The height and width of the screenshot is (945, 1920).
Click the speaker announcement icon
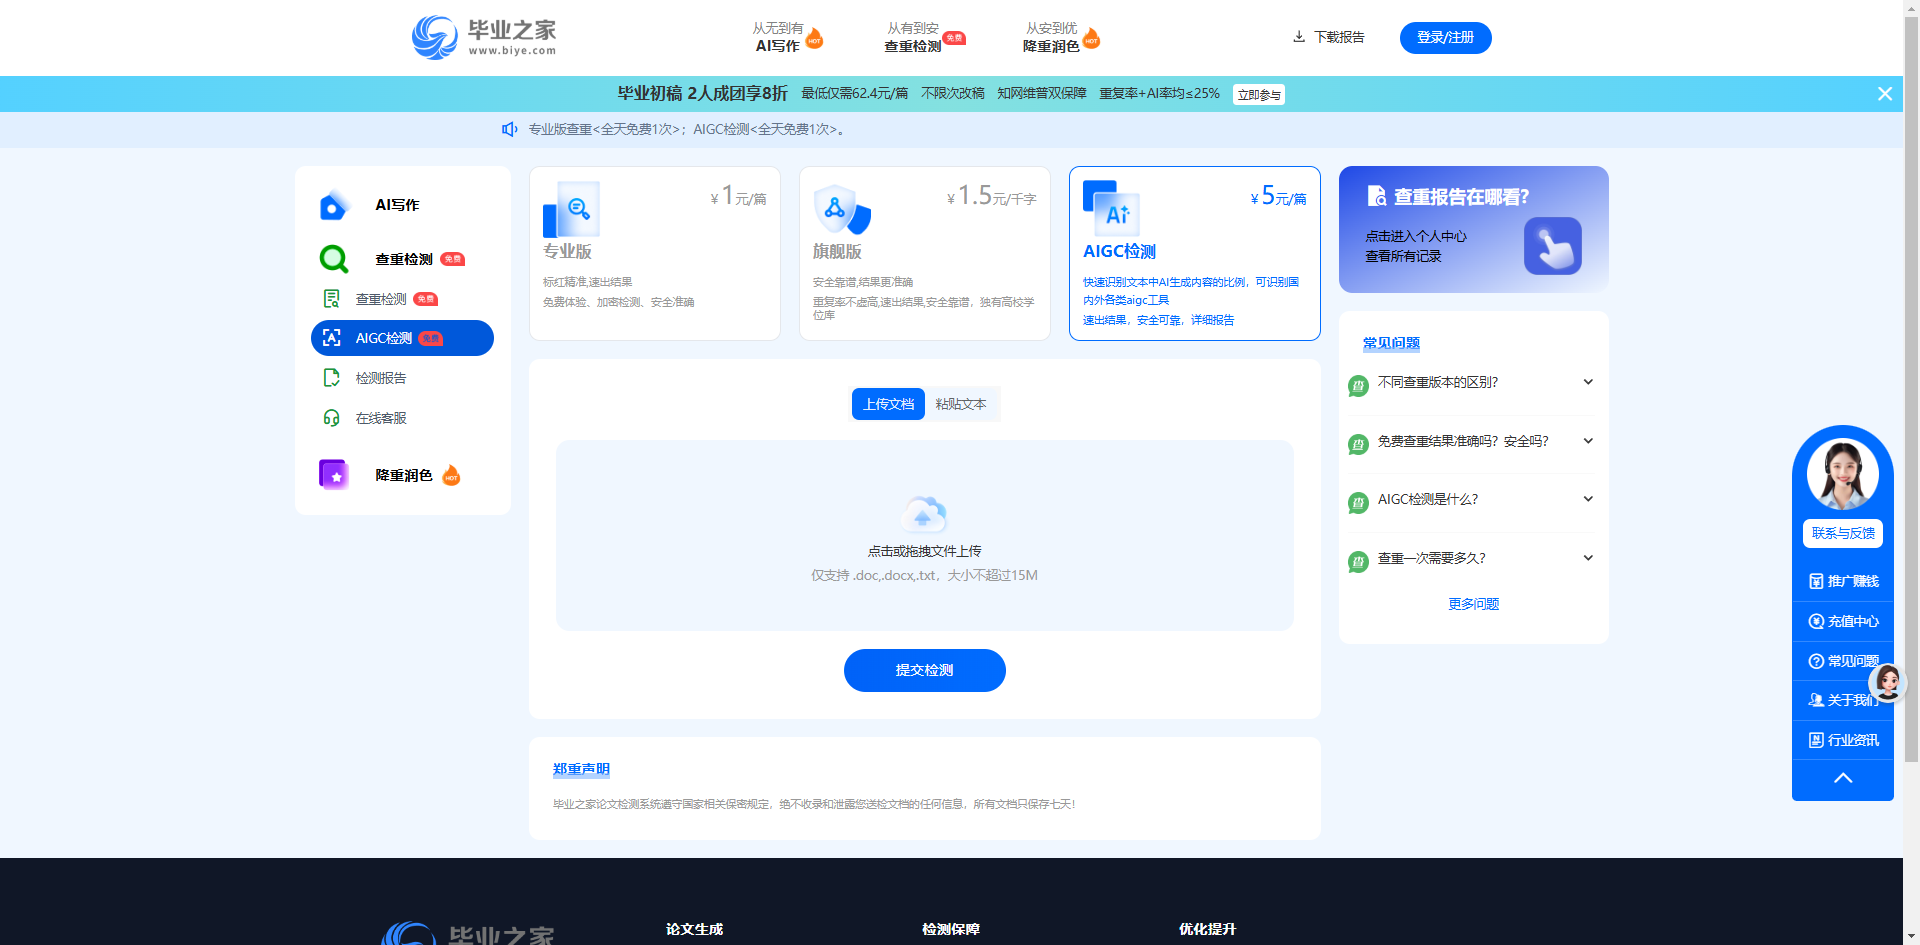(509, 129)
